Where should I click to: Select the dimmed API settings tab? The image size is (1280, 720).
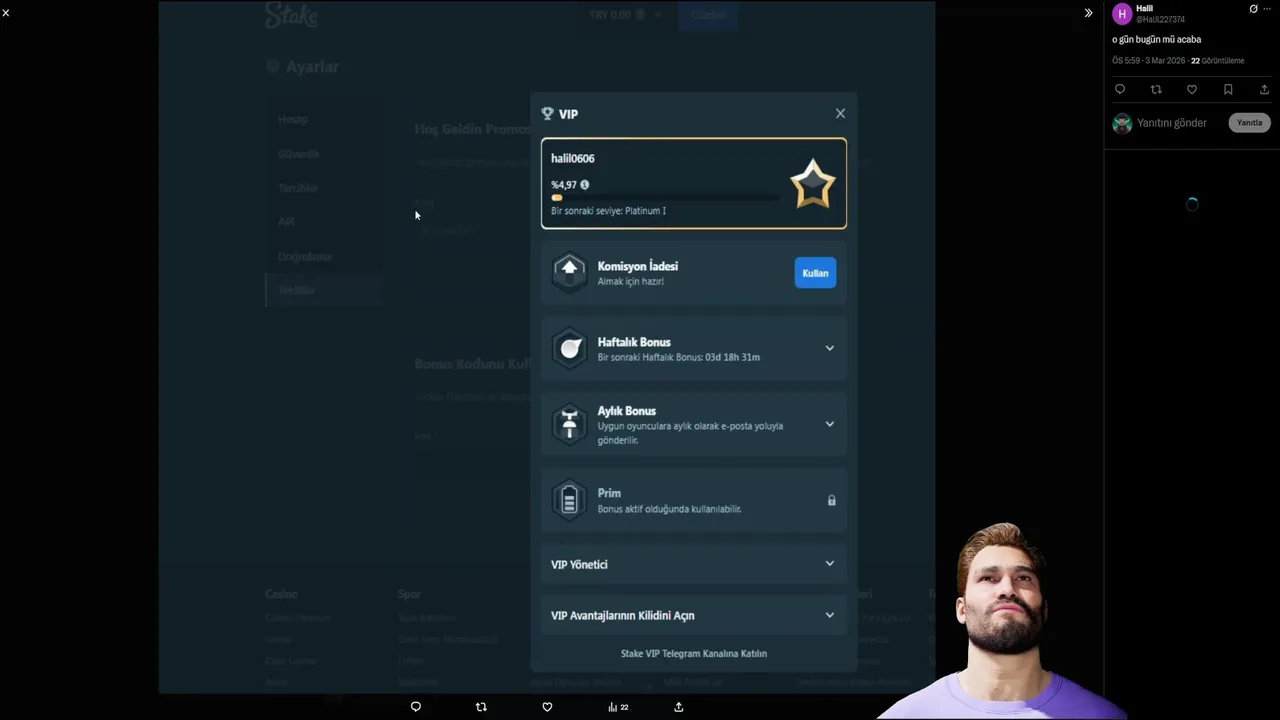pyautogui.click(x=286, y=222)
